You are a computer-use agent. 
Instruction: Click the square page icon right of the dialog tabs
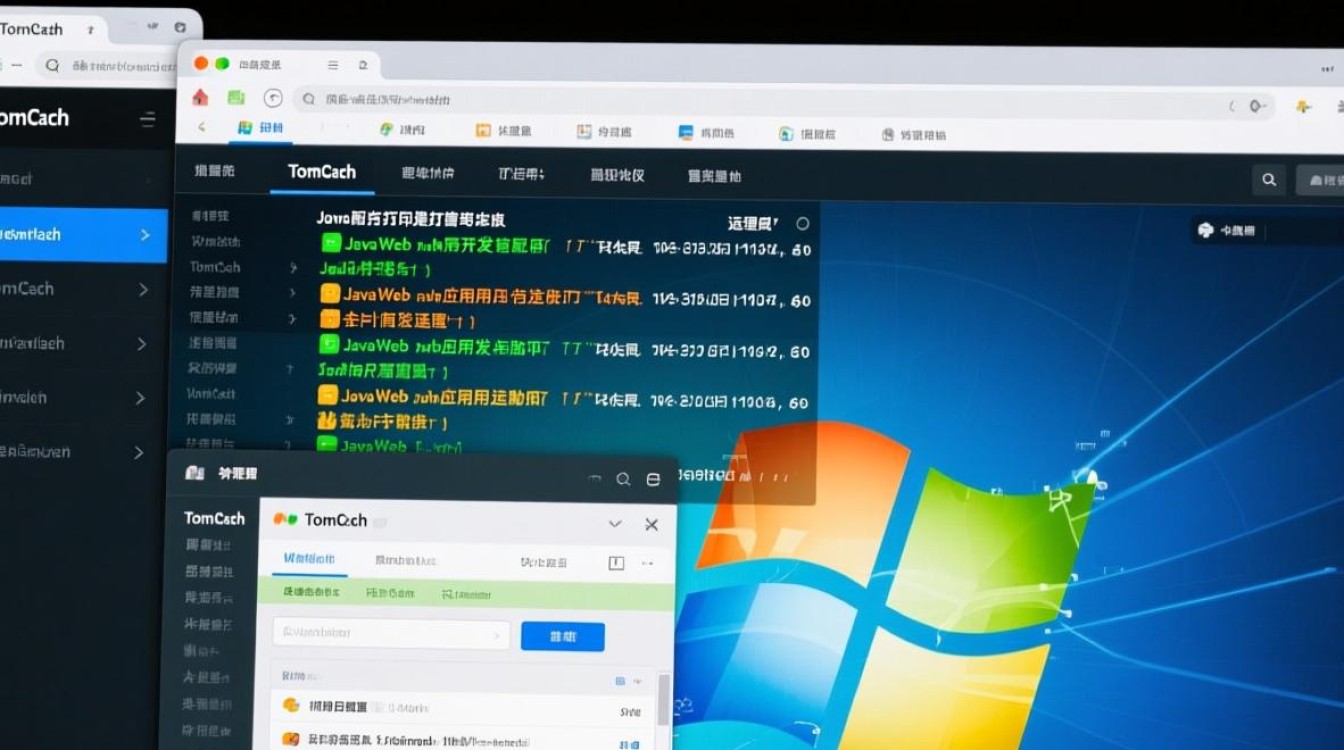[617, 562]
